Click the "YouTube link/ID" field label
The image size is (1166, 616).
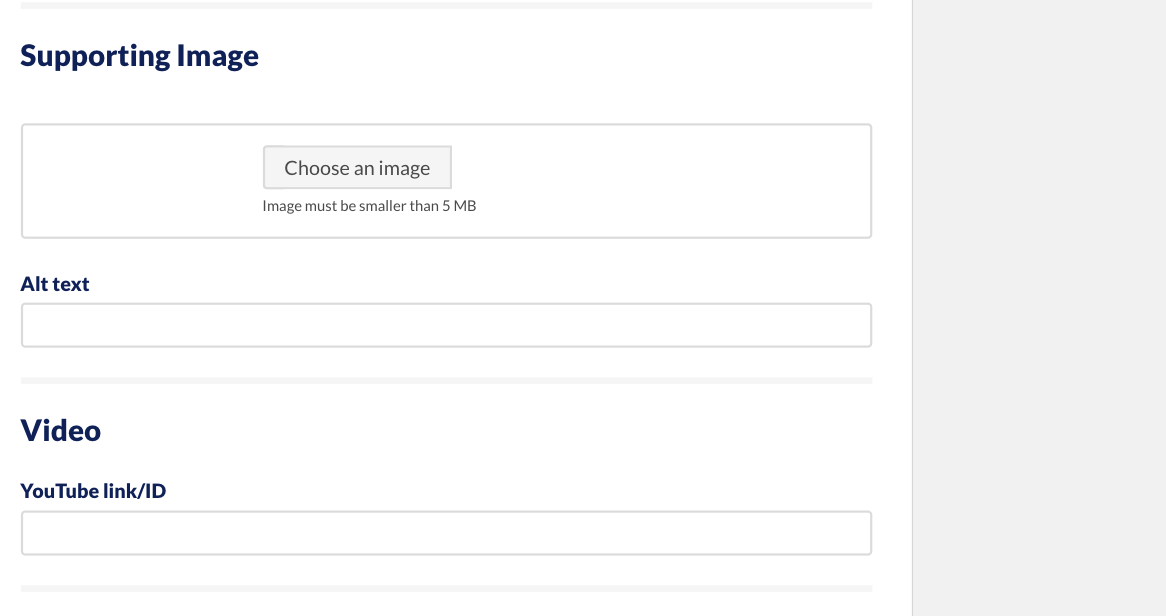tap(93, 491)
